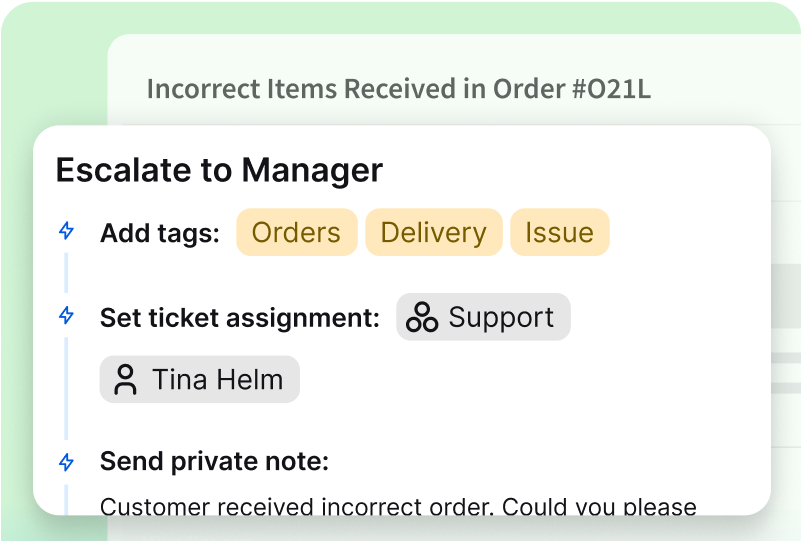Click the team circles icon in Support chip

pos(422,318)
